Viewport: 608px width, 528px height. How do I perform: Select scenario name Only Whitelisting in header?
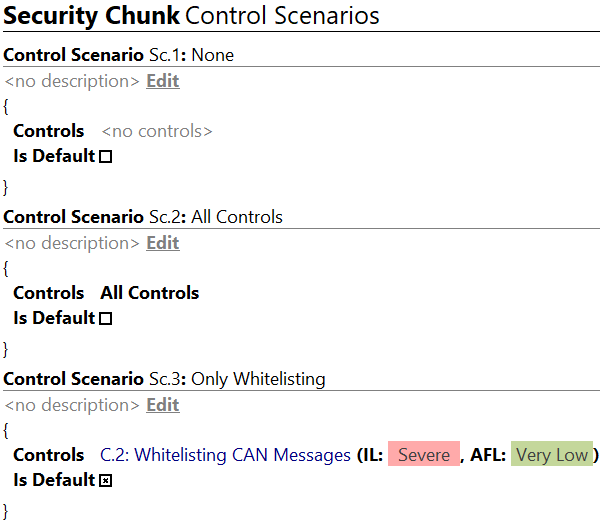click(258, 379)
